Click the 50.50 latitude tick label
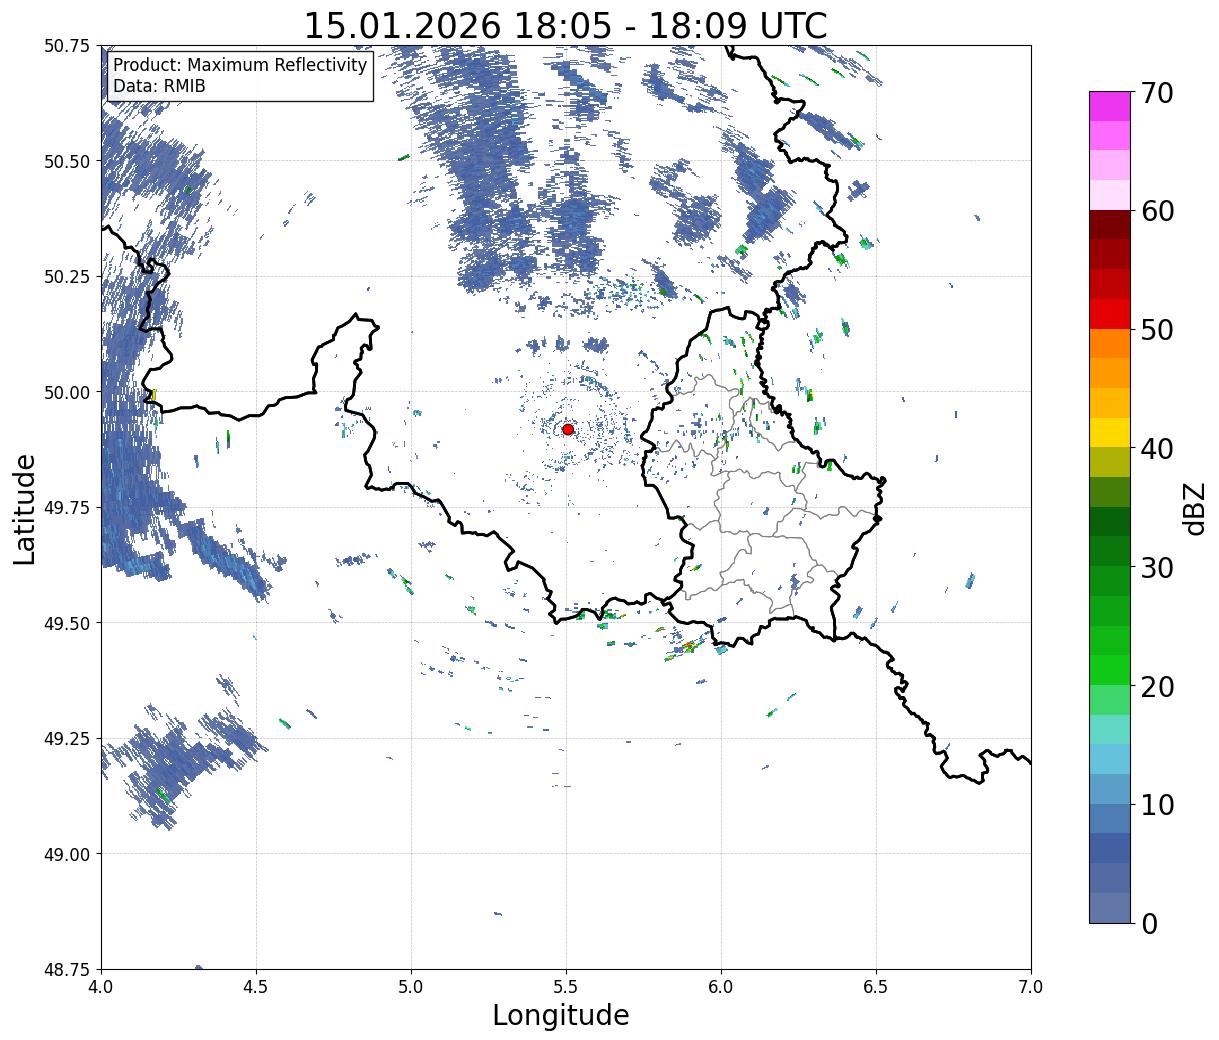1219x1040 pixels. point(67,161)
